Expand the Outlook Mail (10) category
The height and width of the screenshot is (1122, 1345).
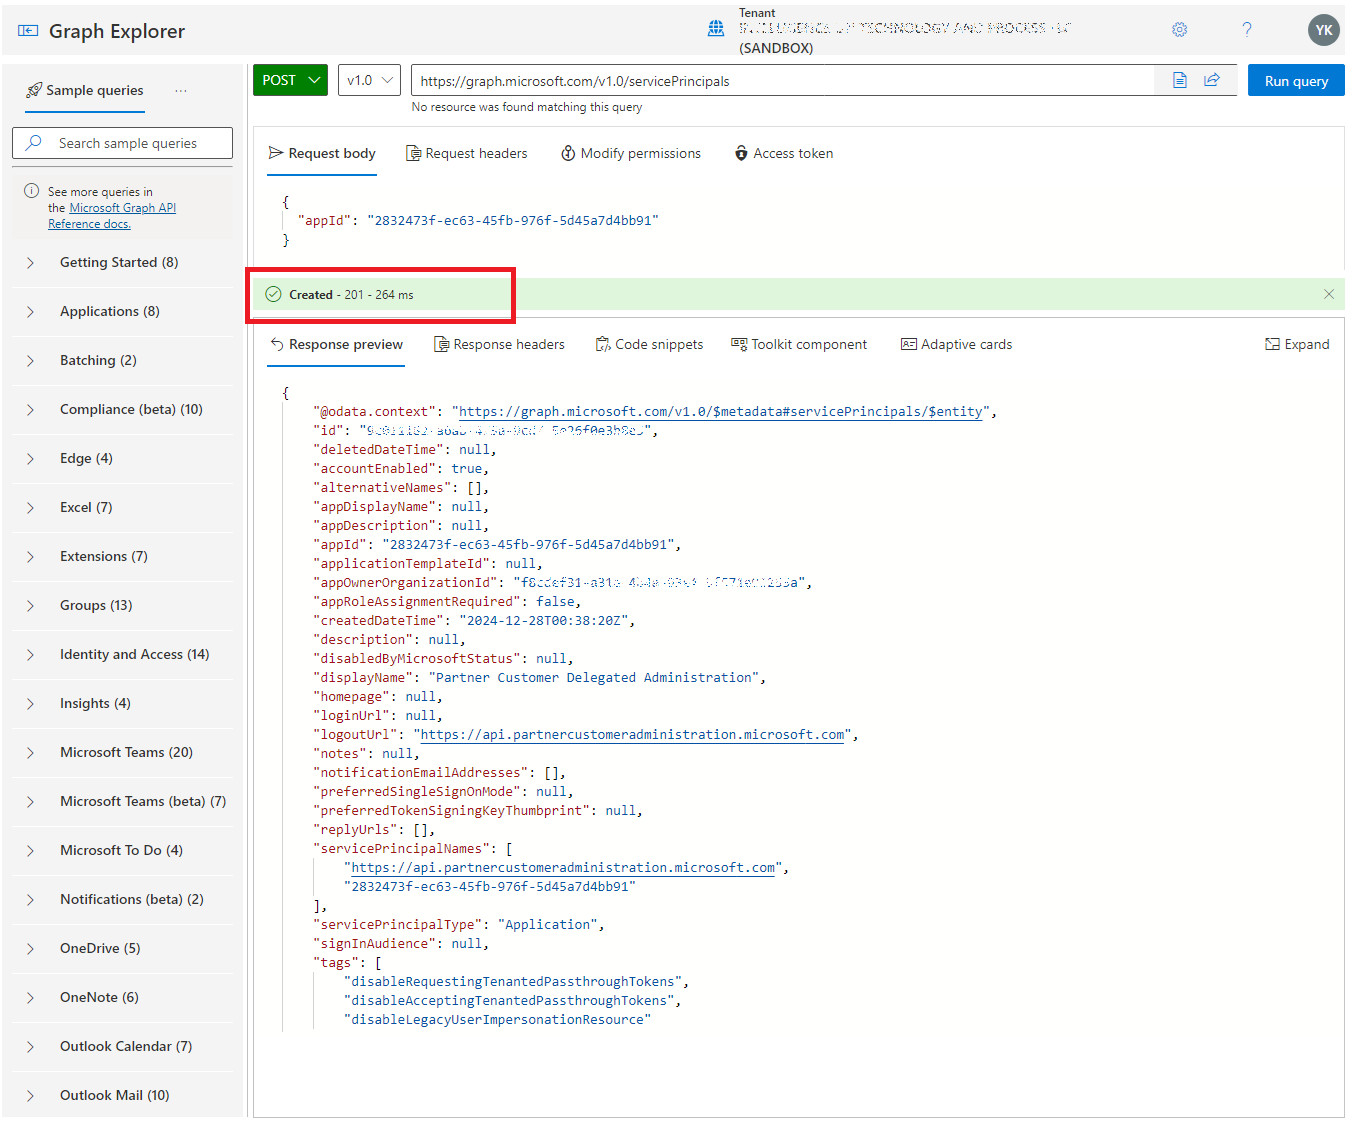coord(122,1095)
